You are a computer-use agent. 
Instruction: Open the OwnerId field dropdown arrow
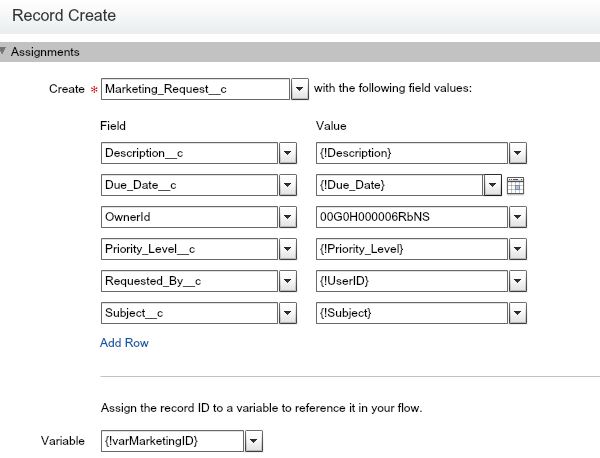pyautogui.click(x=287, y=218)
